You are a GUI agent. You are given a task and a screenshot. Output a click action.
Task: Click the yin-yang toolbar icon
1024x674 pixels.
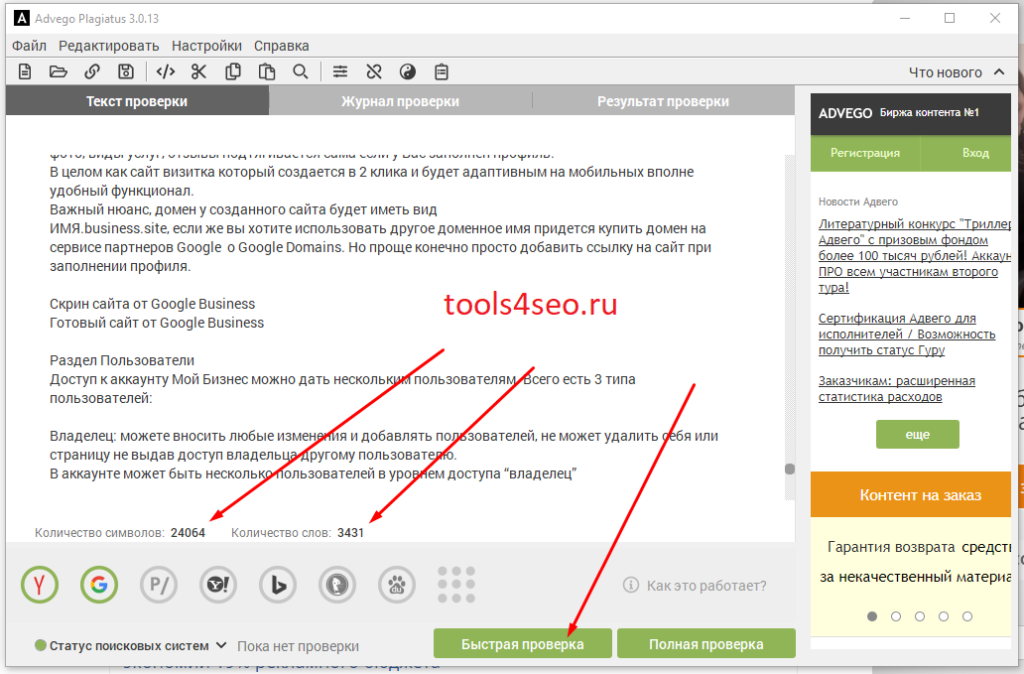click(x=408, y=72)
